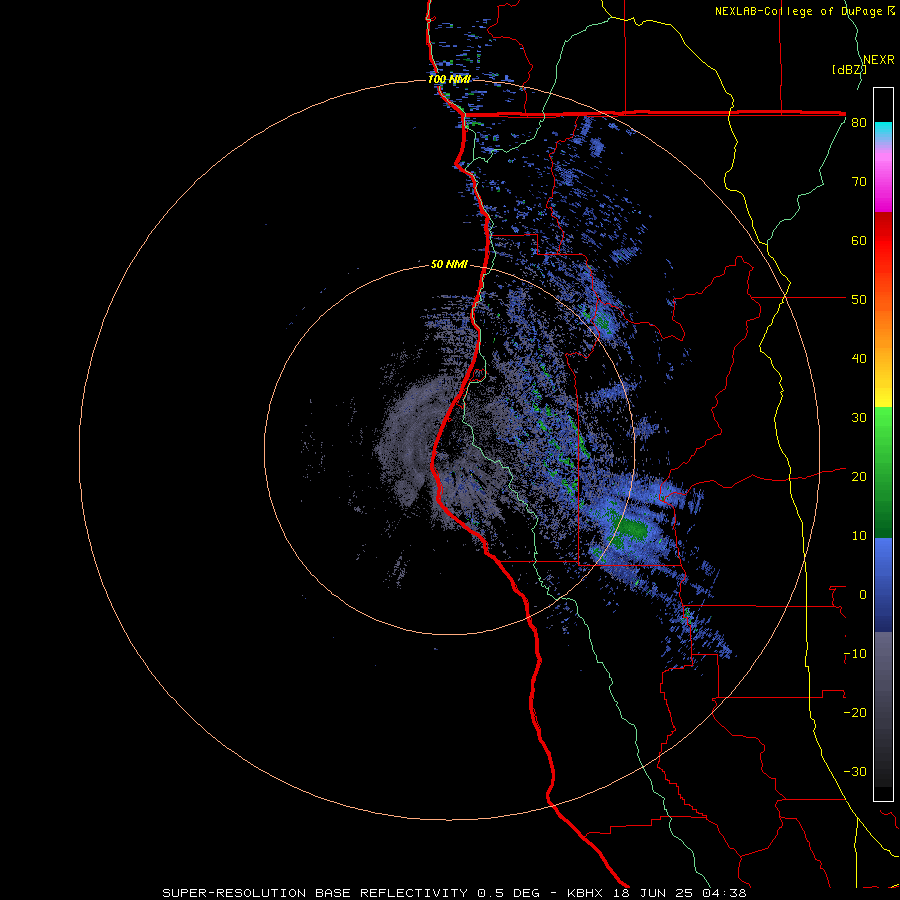
Task: Click the -20 dBZ scale value
Action: click(855, 713)
